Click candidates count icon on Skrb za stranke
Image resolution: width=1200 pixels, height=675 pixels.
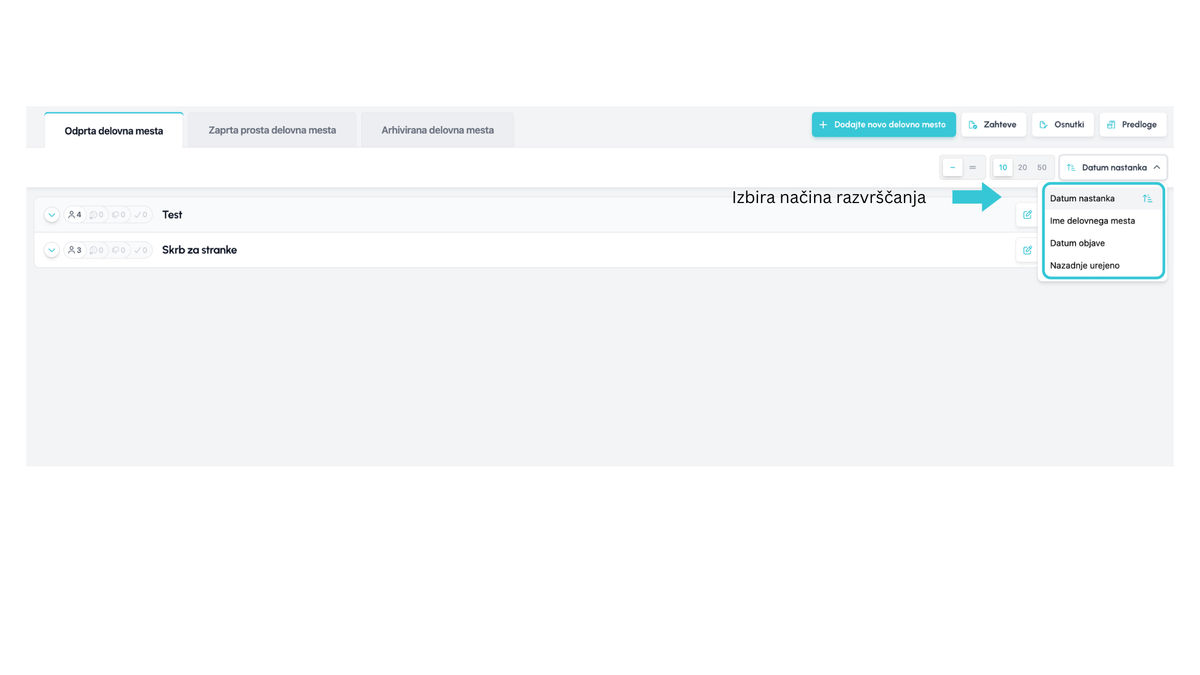pyautogui.click(x=75, y=250)
